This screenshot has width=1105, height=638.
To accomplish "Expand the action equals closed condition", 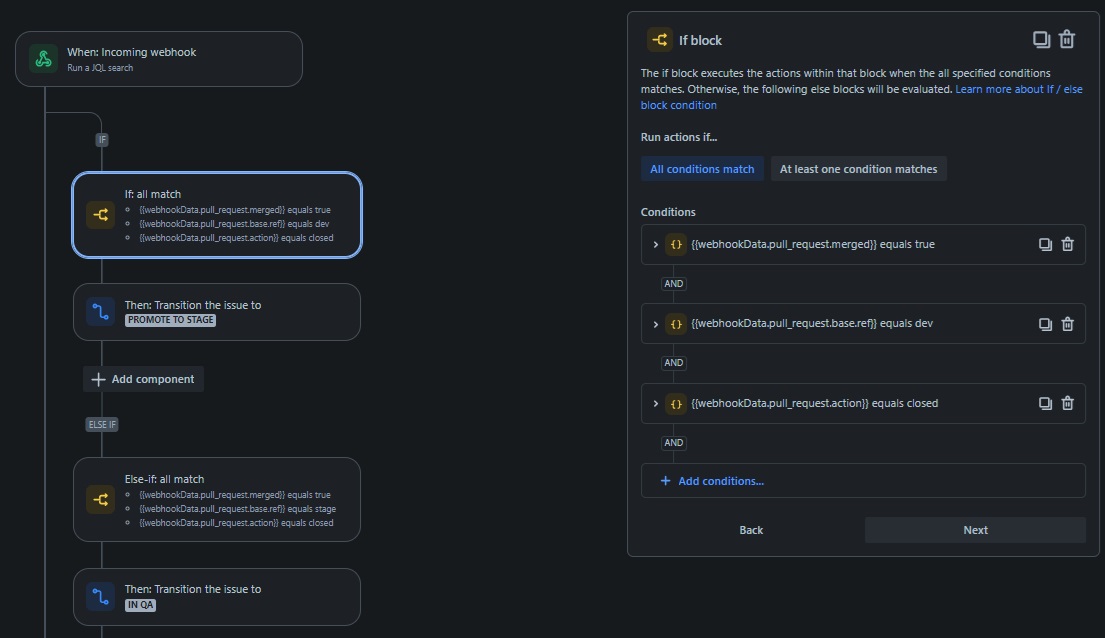I will point(655,404).
